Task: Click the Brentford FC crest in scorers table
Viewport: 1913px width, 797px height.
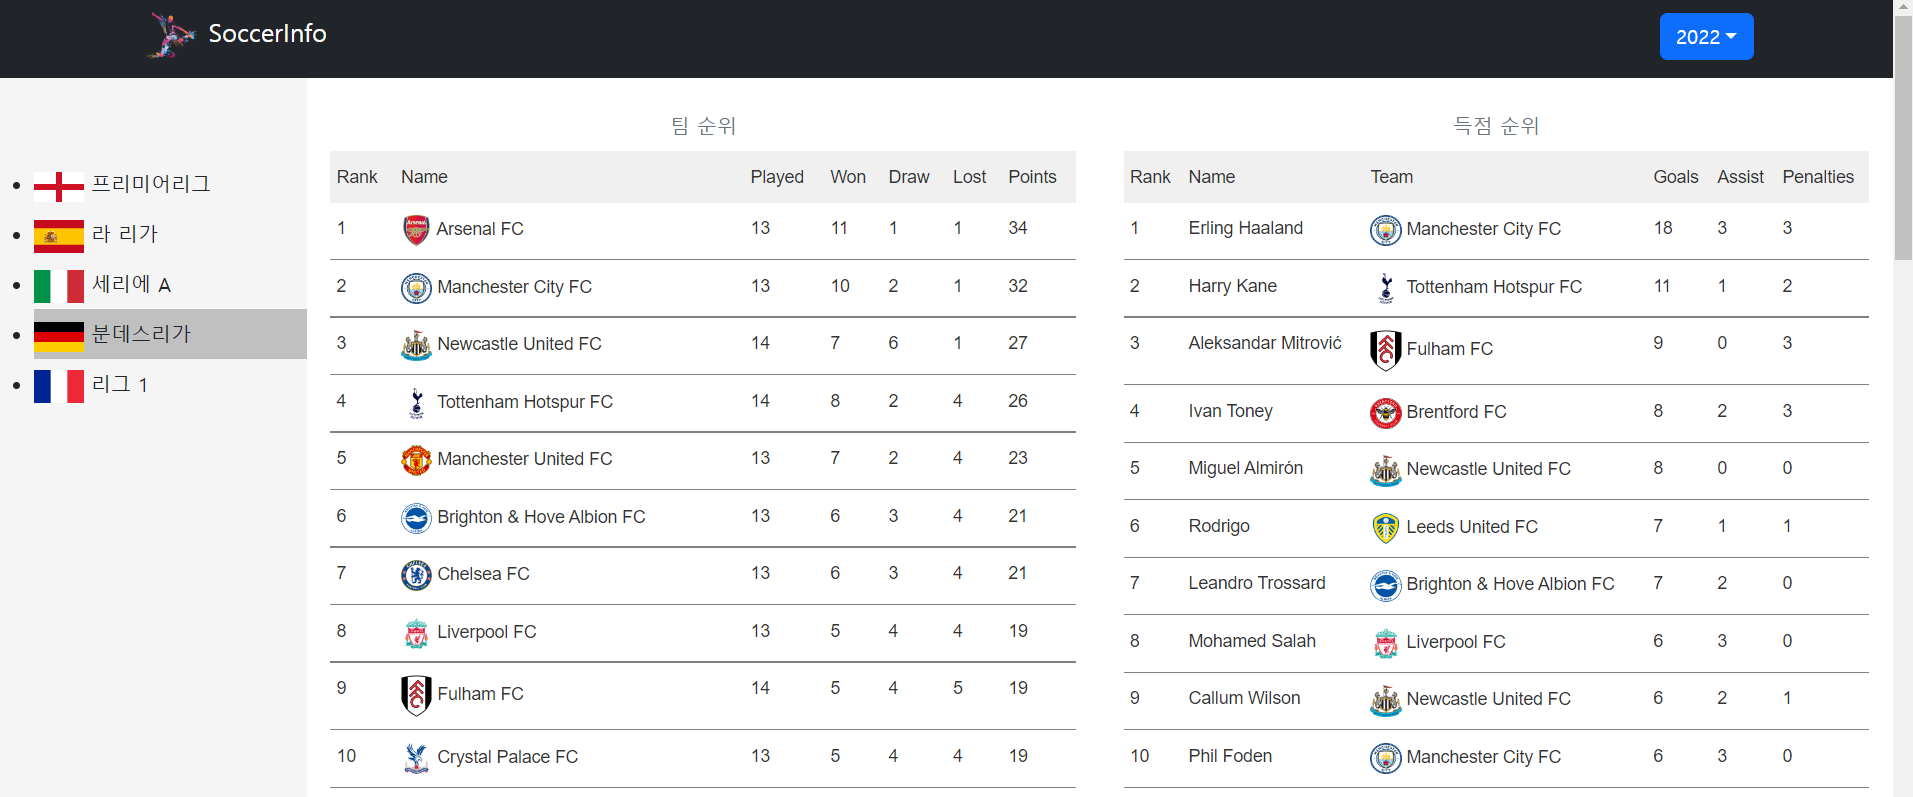Action: [1385, 413]
